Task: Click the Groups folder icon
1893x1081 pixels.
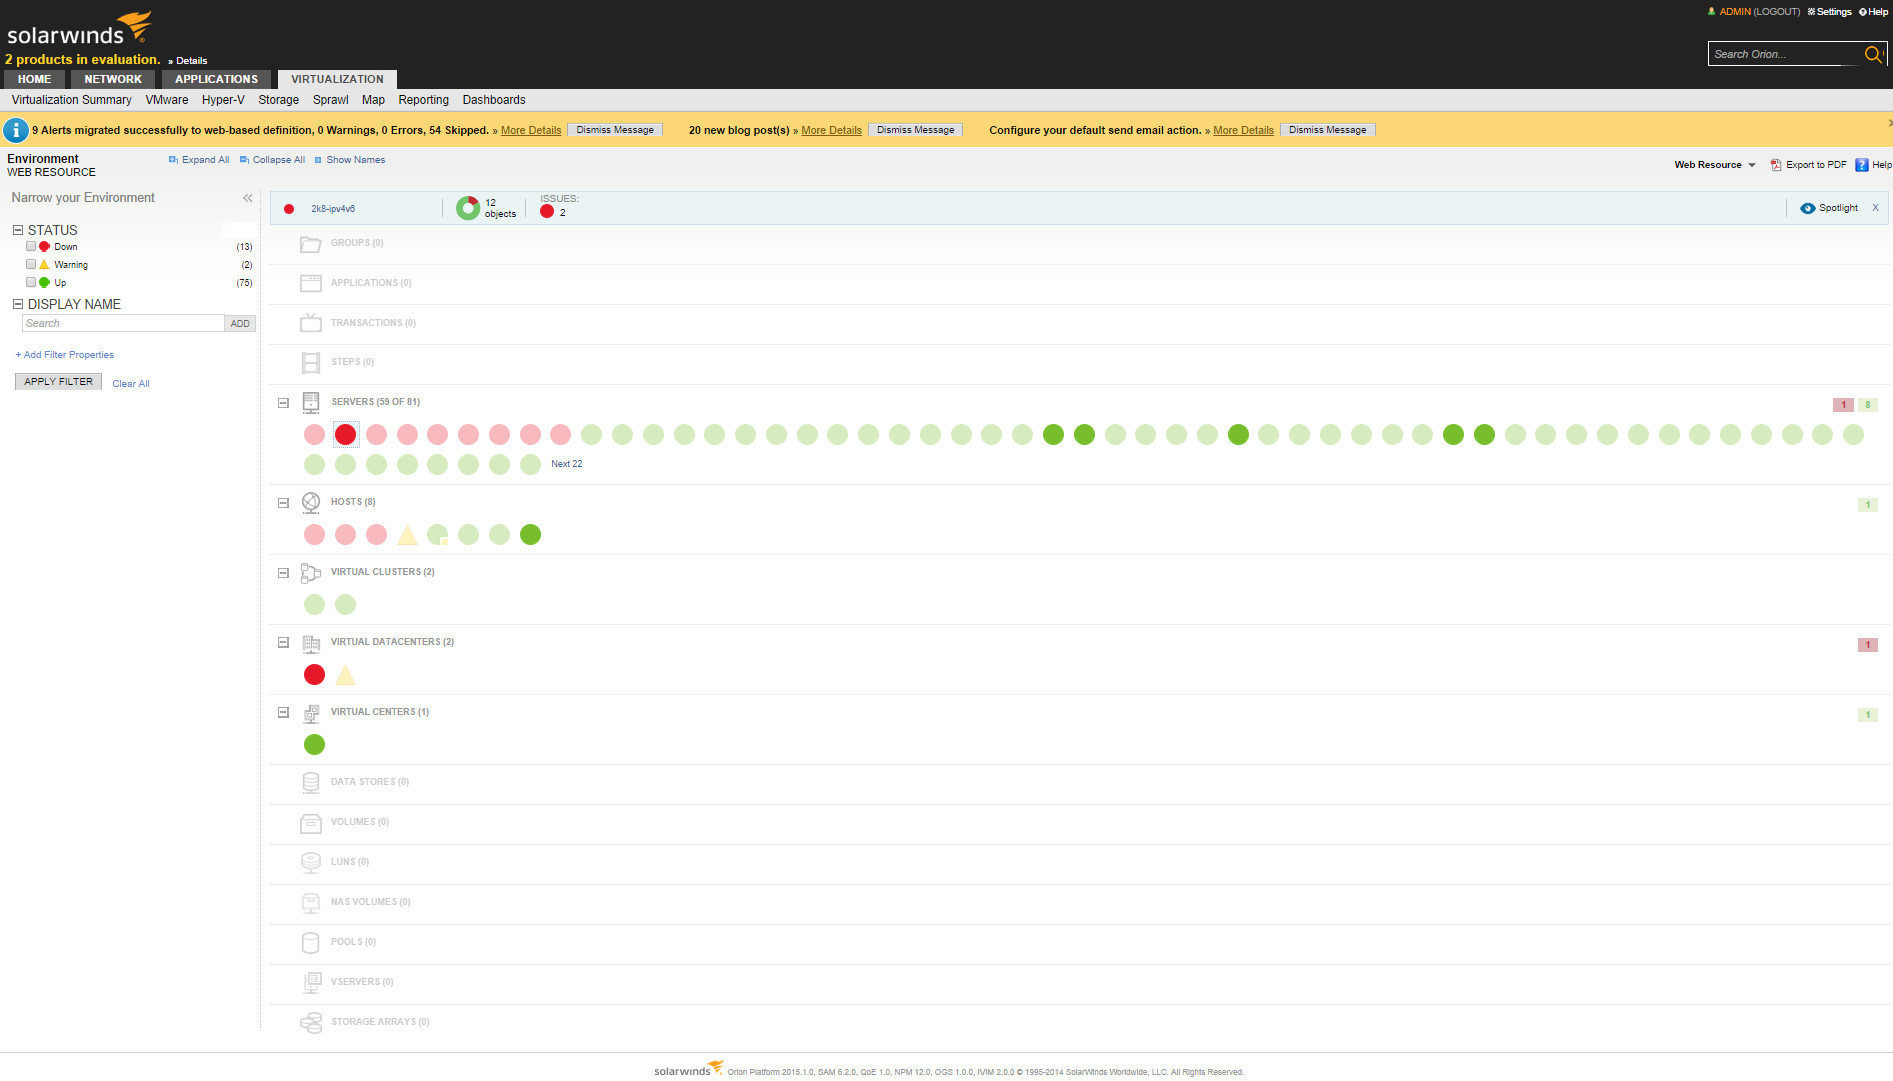Action: tap(311, 244)
